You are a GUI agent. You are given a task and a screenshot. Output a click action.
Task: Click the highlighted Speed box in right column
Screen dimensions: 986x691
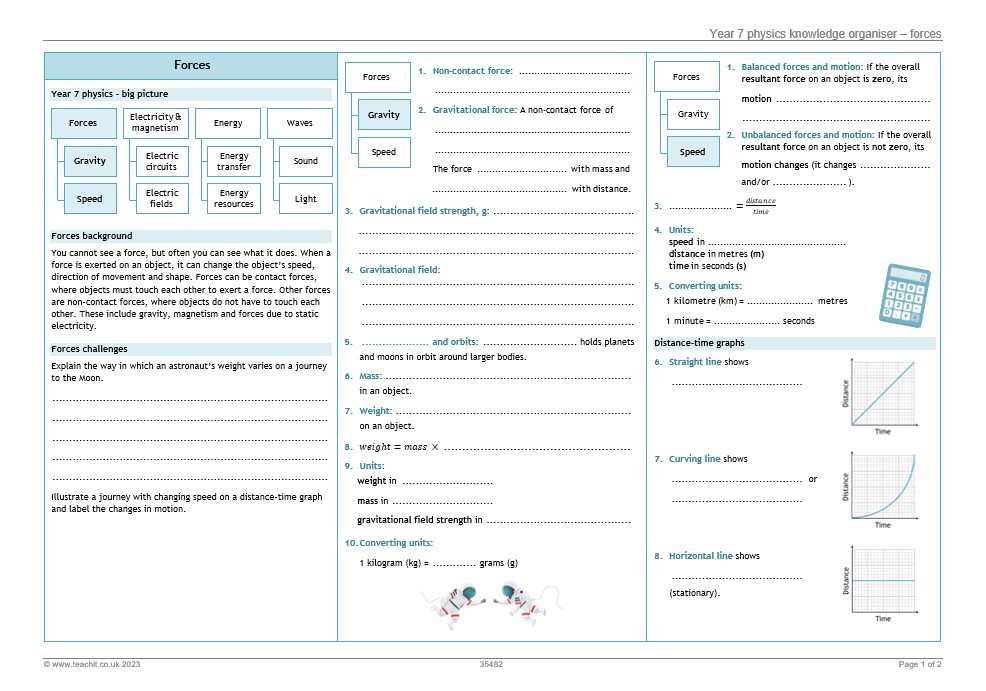(693, 152)
